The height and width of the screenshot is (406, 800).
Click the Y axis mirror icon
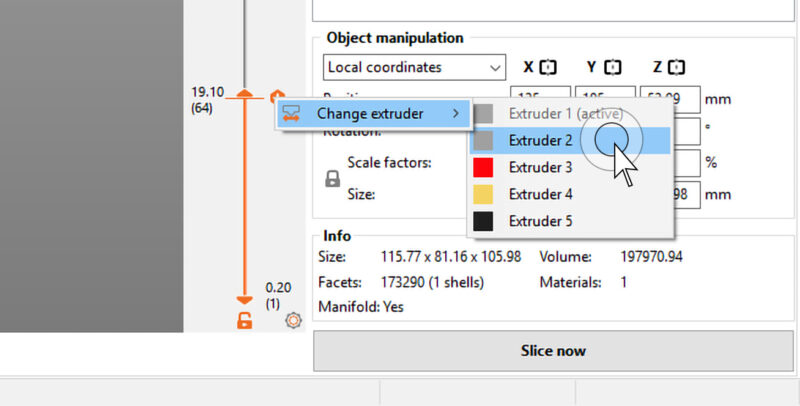coord(612,68)
